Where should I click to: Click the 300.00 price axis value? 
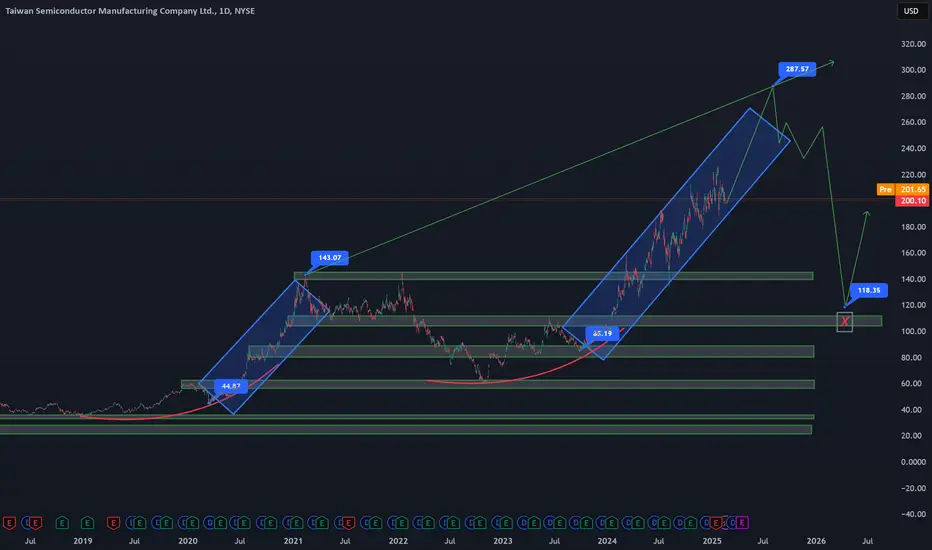tap(913, 70)
